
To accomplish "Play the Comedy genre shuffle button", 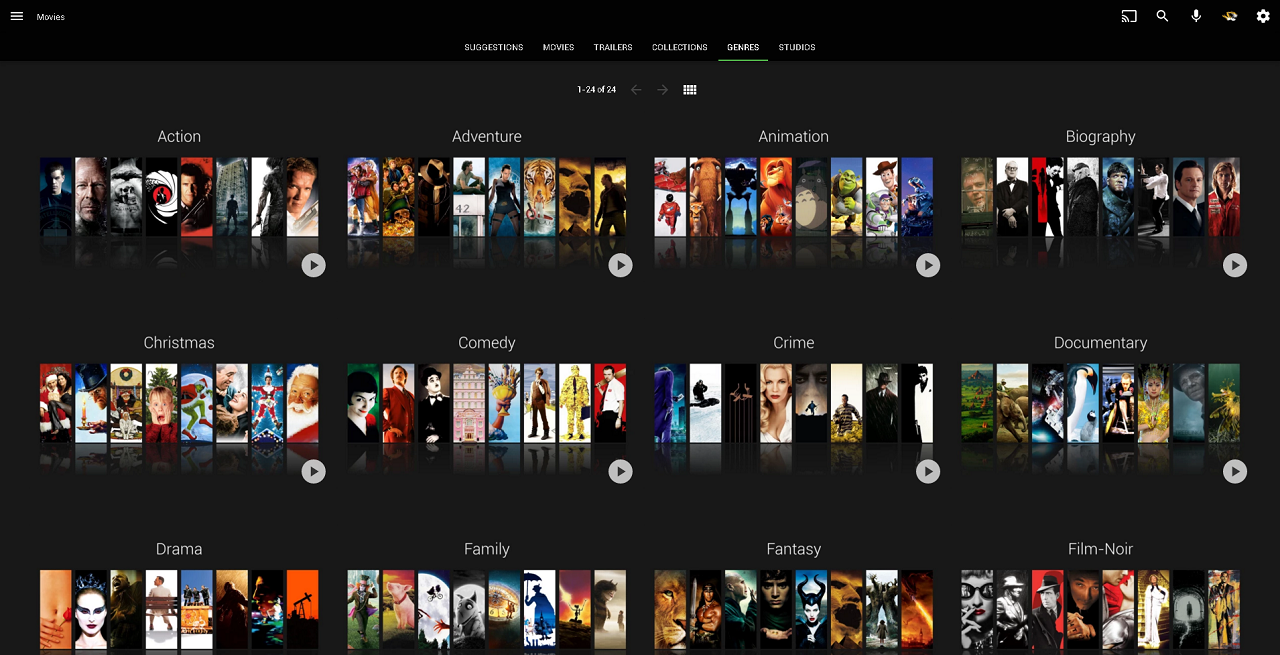I will point(620,471).
